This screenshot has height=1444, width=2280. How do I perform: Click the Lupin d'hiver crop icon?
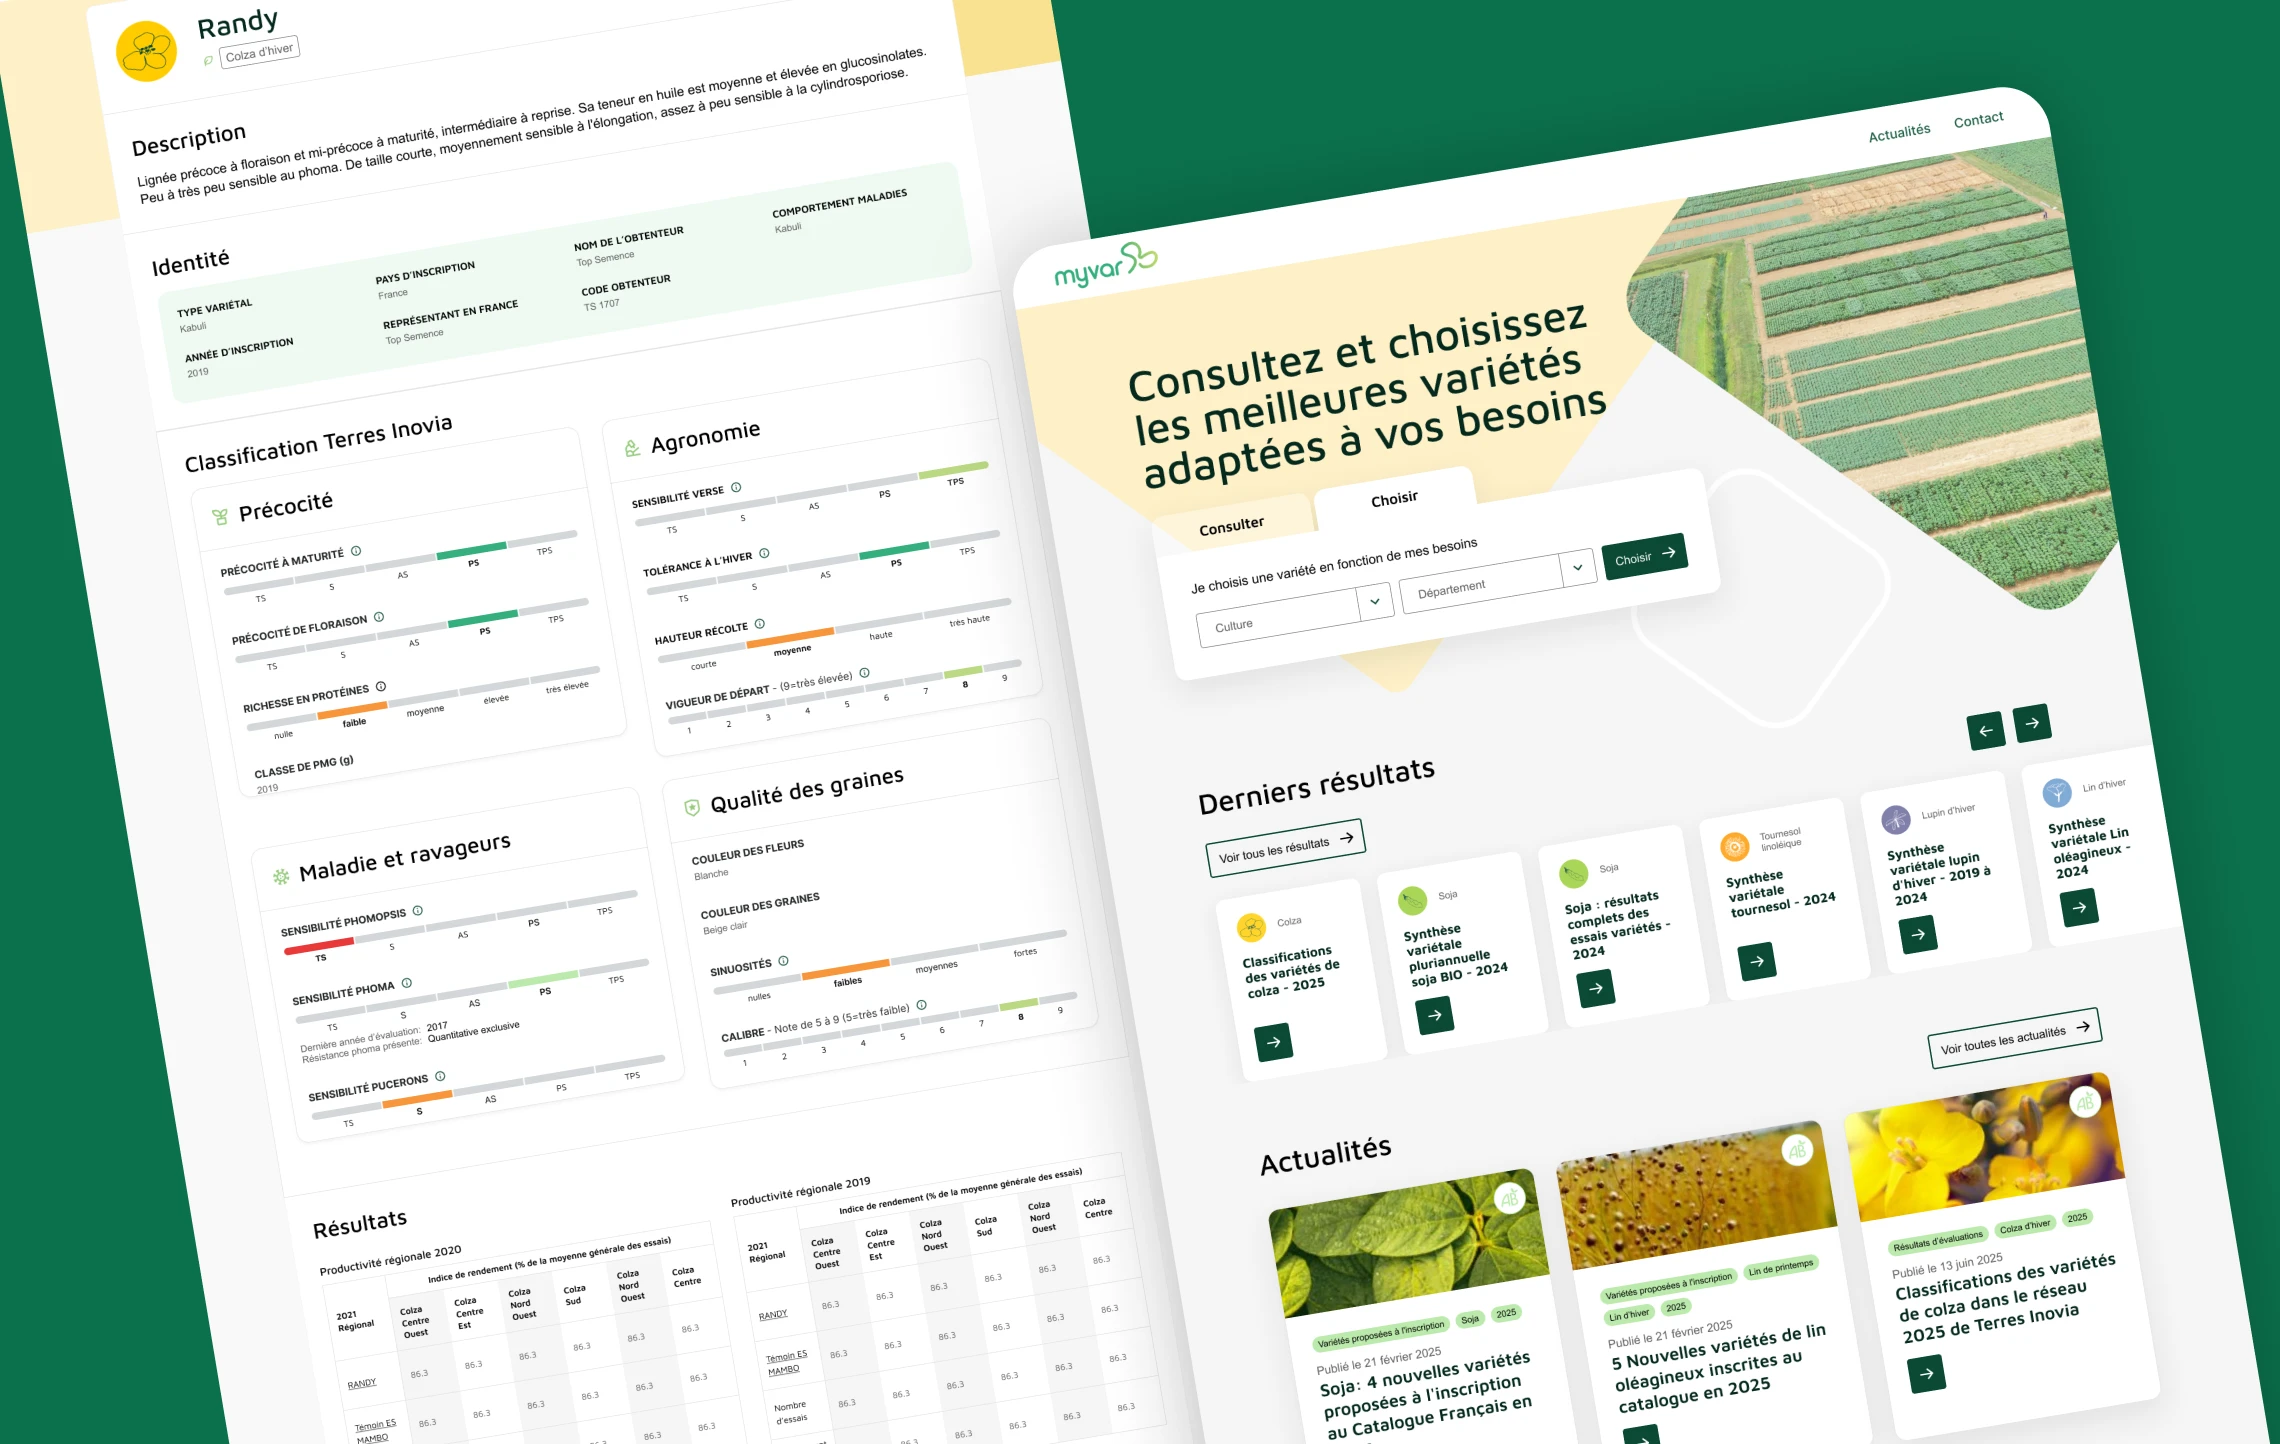1894,822
